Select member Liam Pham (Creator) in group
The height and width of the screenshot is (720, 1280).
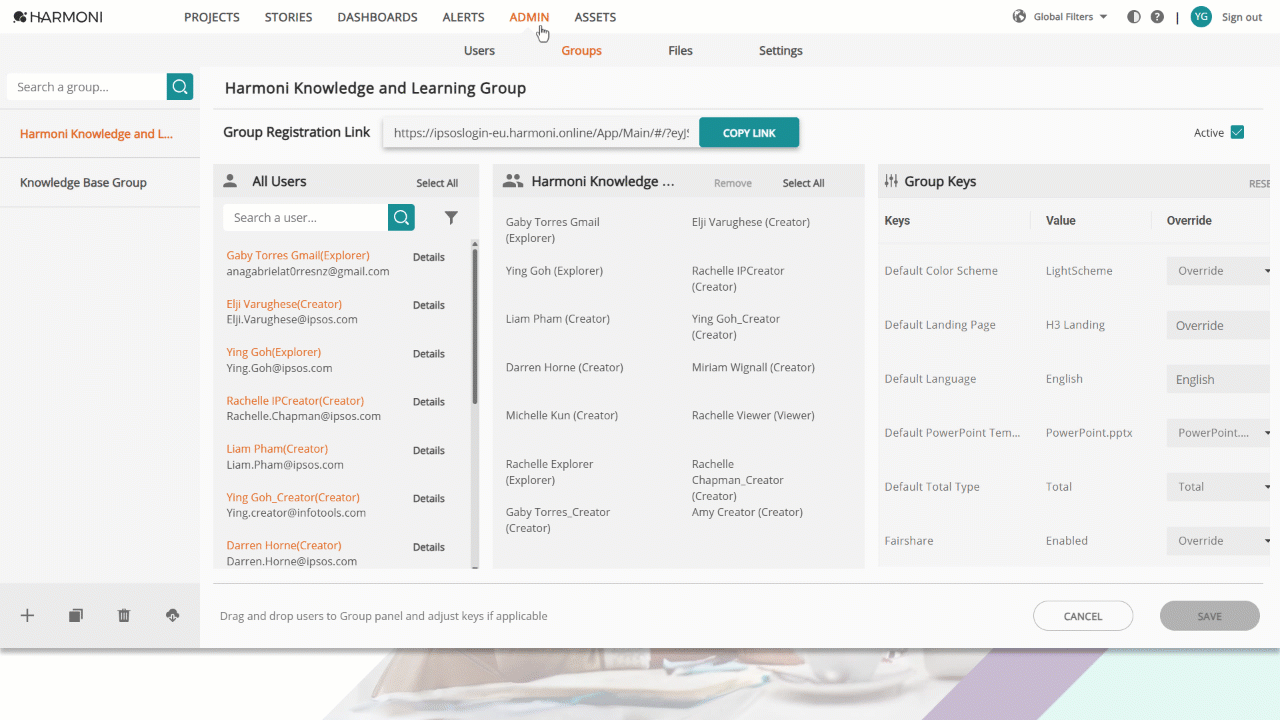(558, 319)
